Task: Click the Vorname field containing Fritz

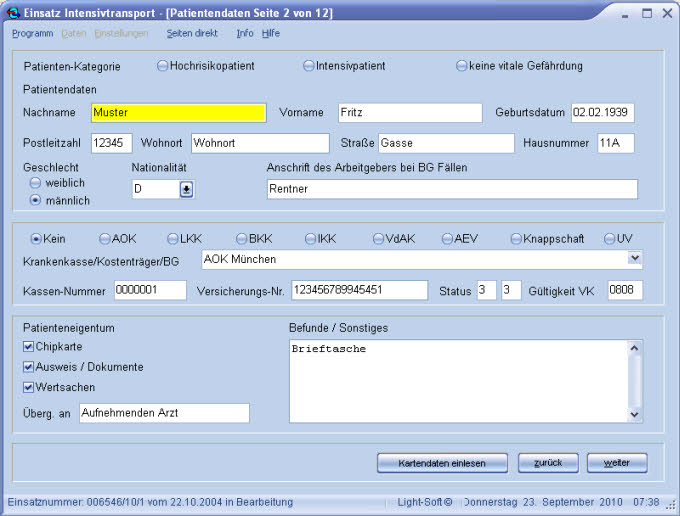Action: point(410,113)
